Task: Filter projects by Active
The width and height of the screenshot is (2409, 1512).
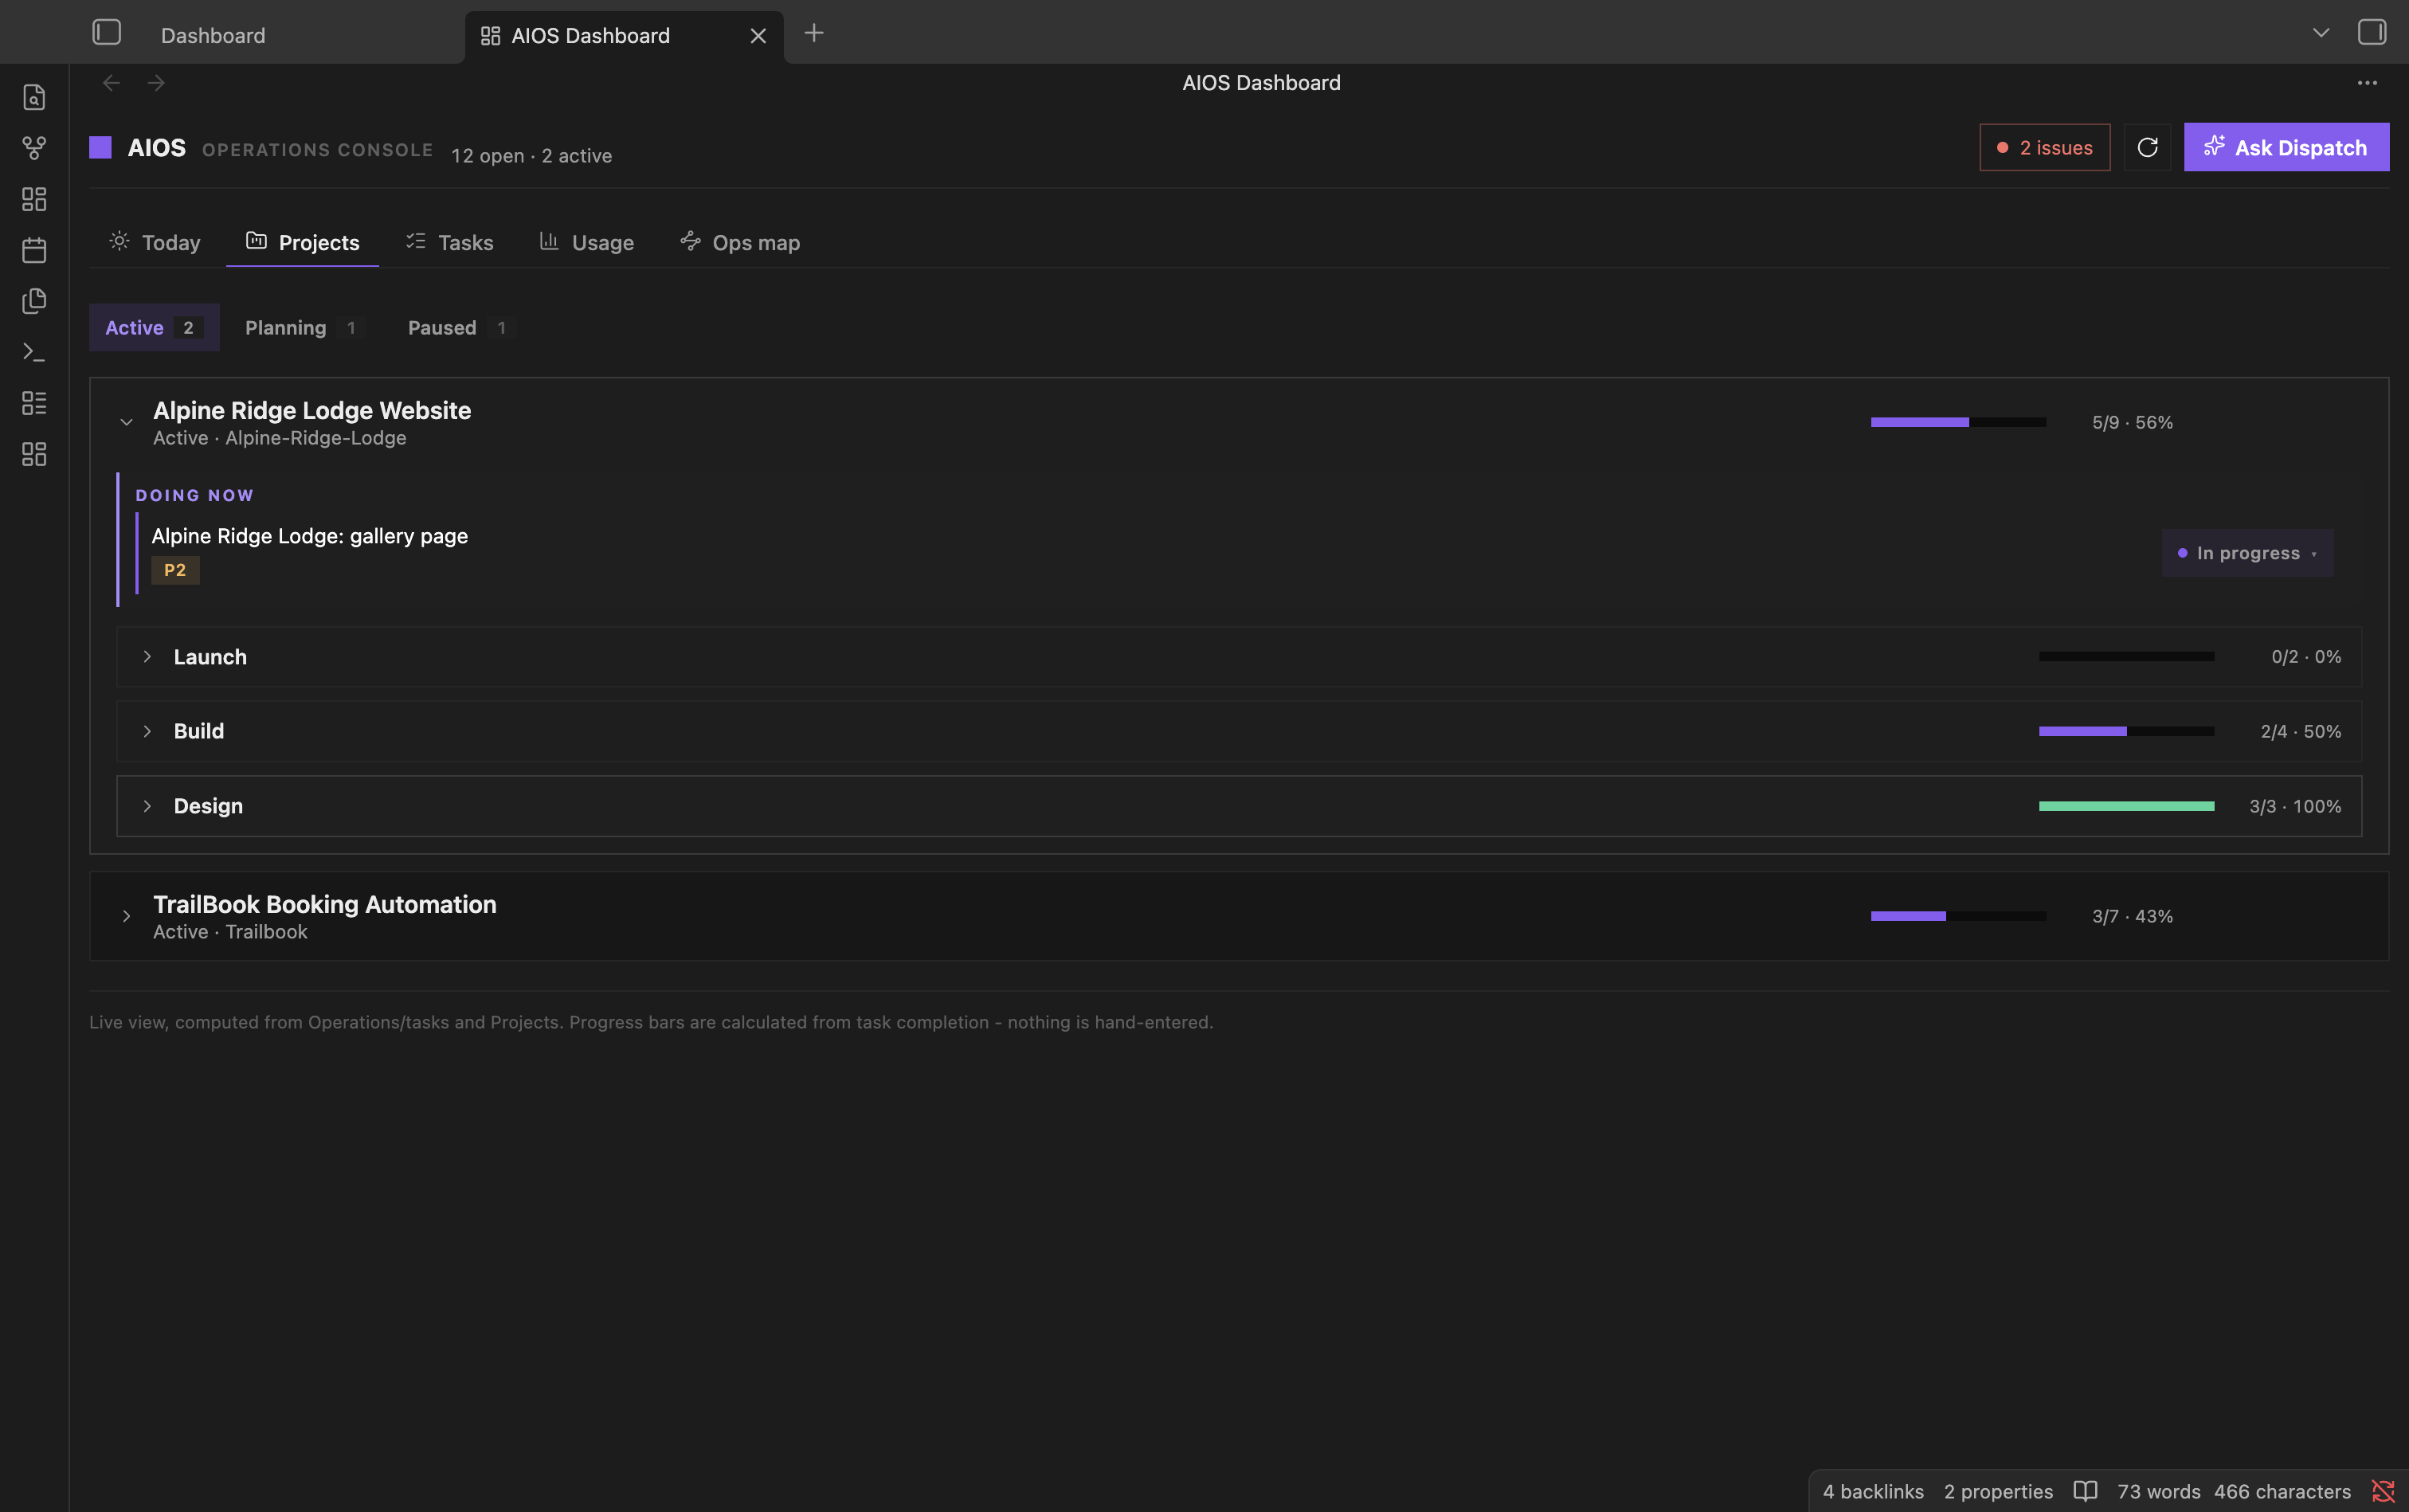Action: coord(154,327)
